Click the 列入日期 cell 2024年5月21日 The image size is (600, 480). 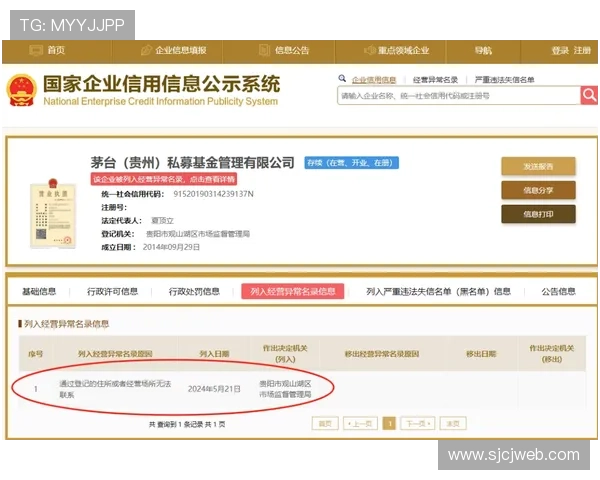[214, 389]
